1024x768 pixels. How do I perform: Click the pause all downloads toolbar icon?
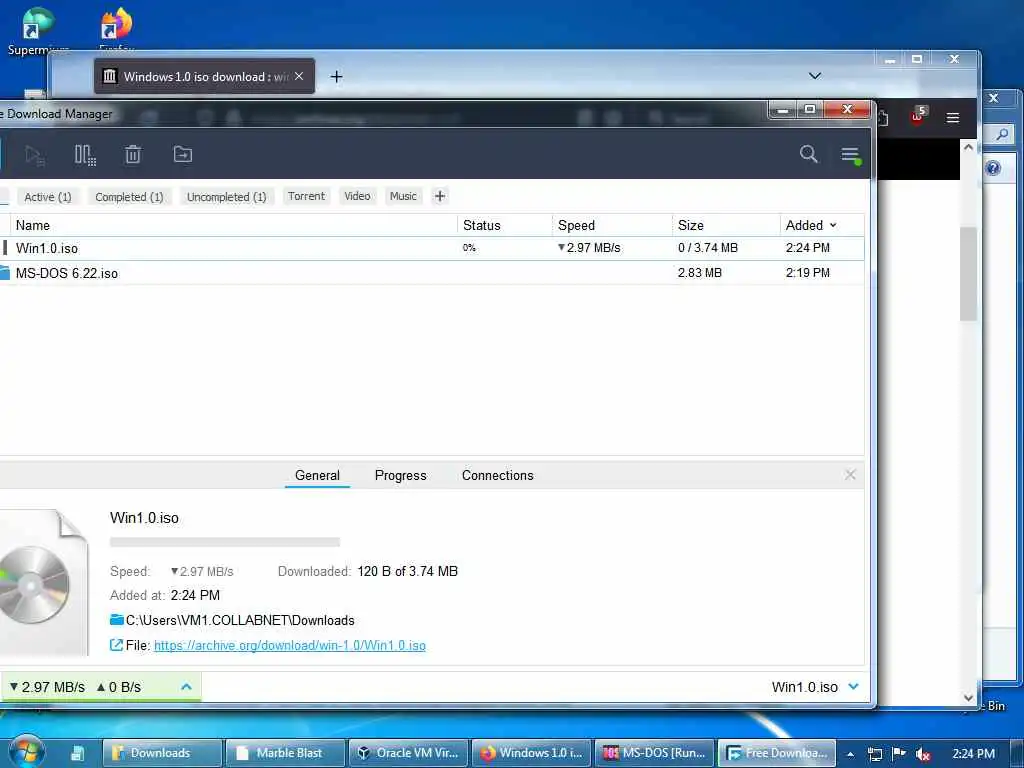pyautogui.click(x=85, y=155)
